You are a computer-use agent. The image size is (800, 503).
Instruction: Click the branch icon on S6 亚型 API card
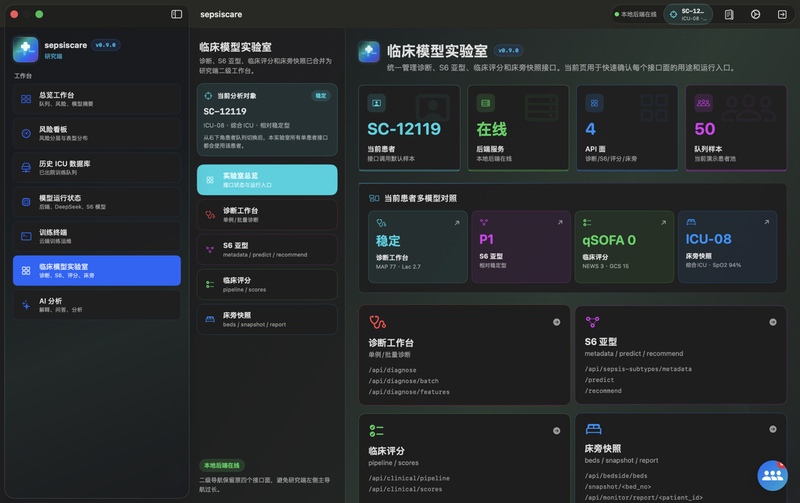592,322
